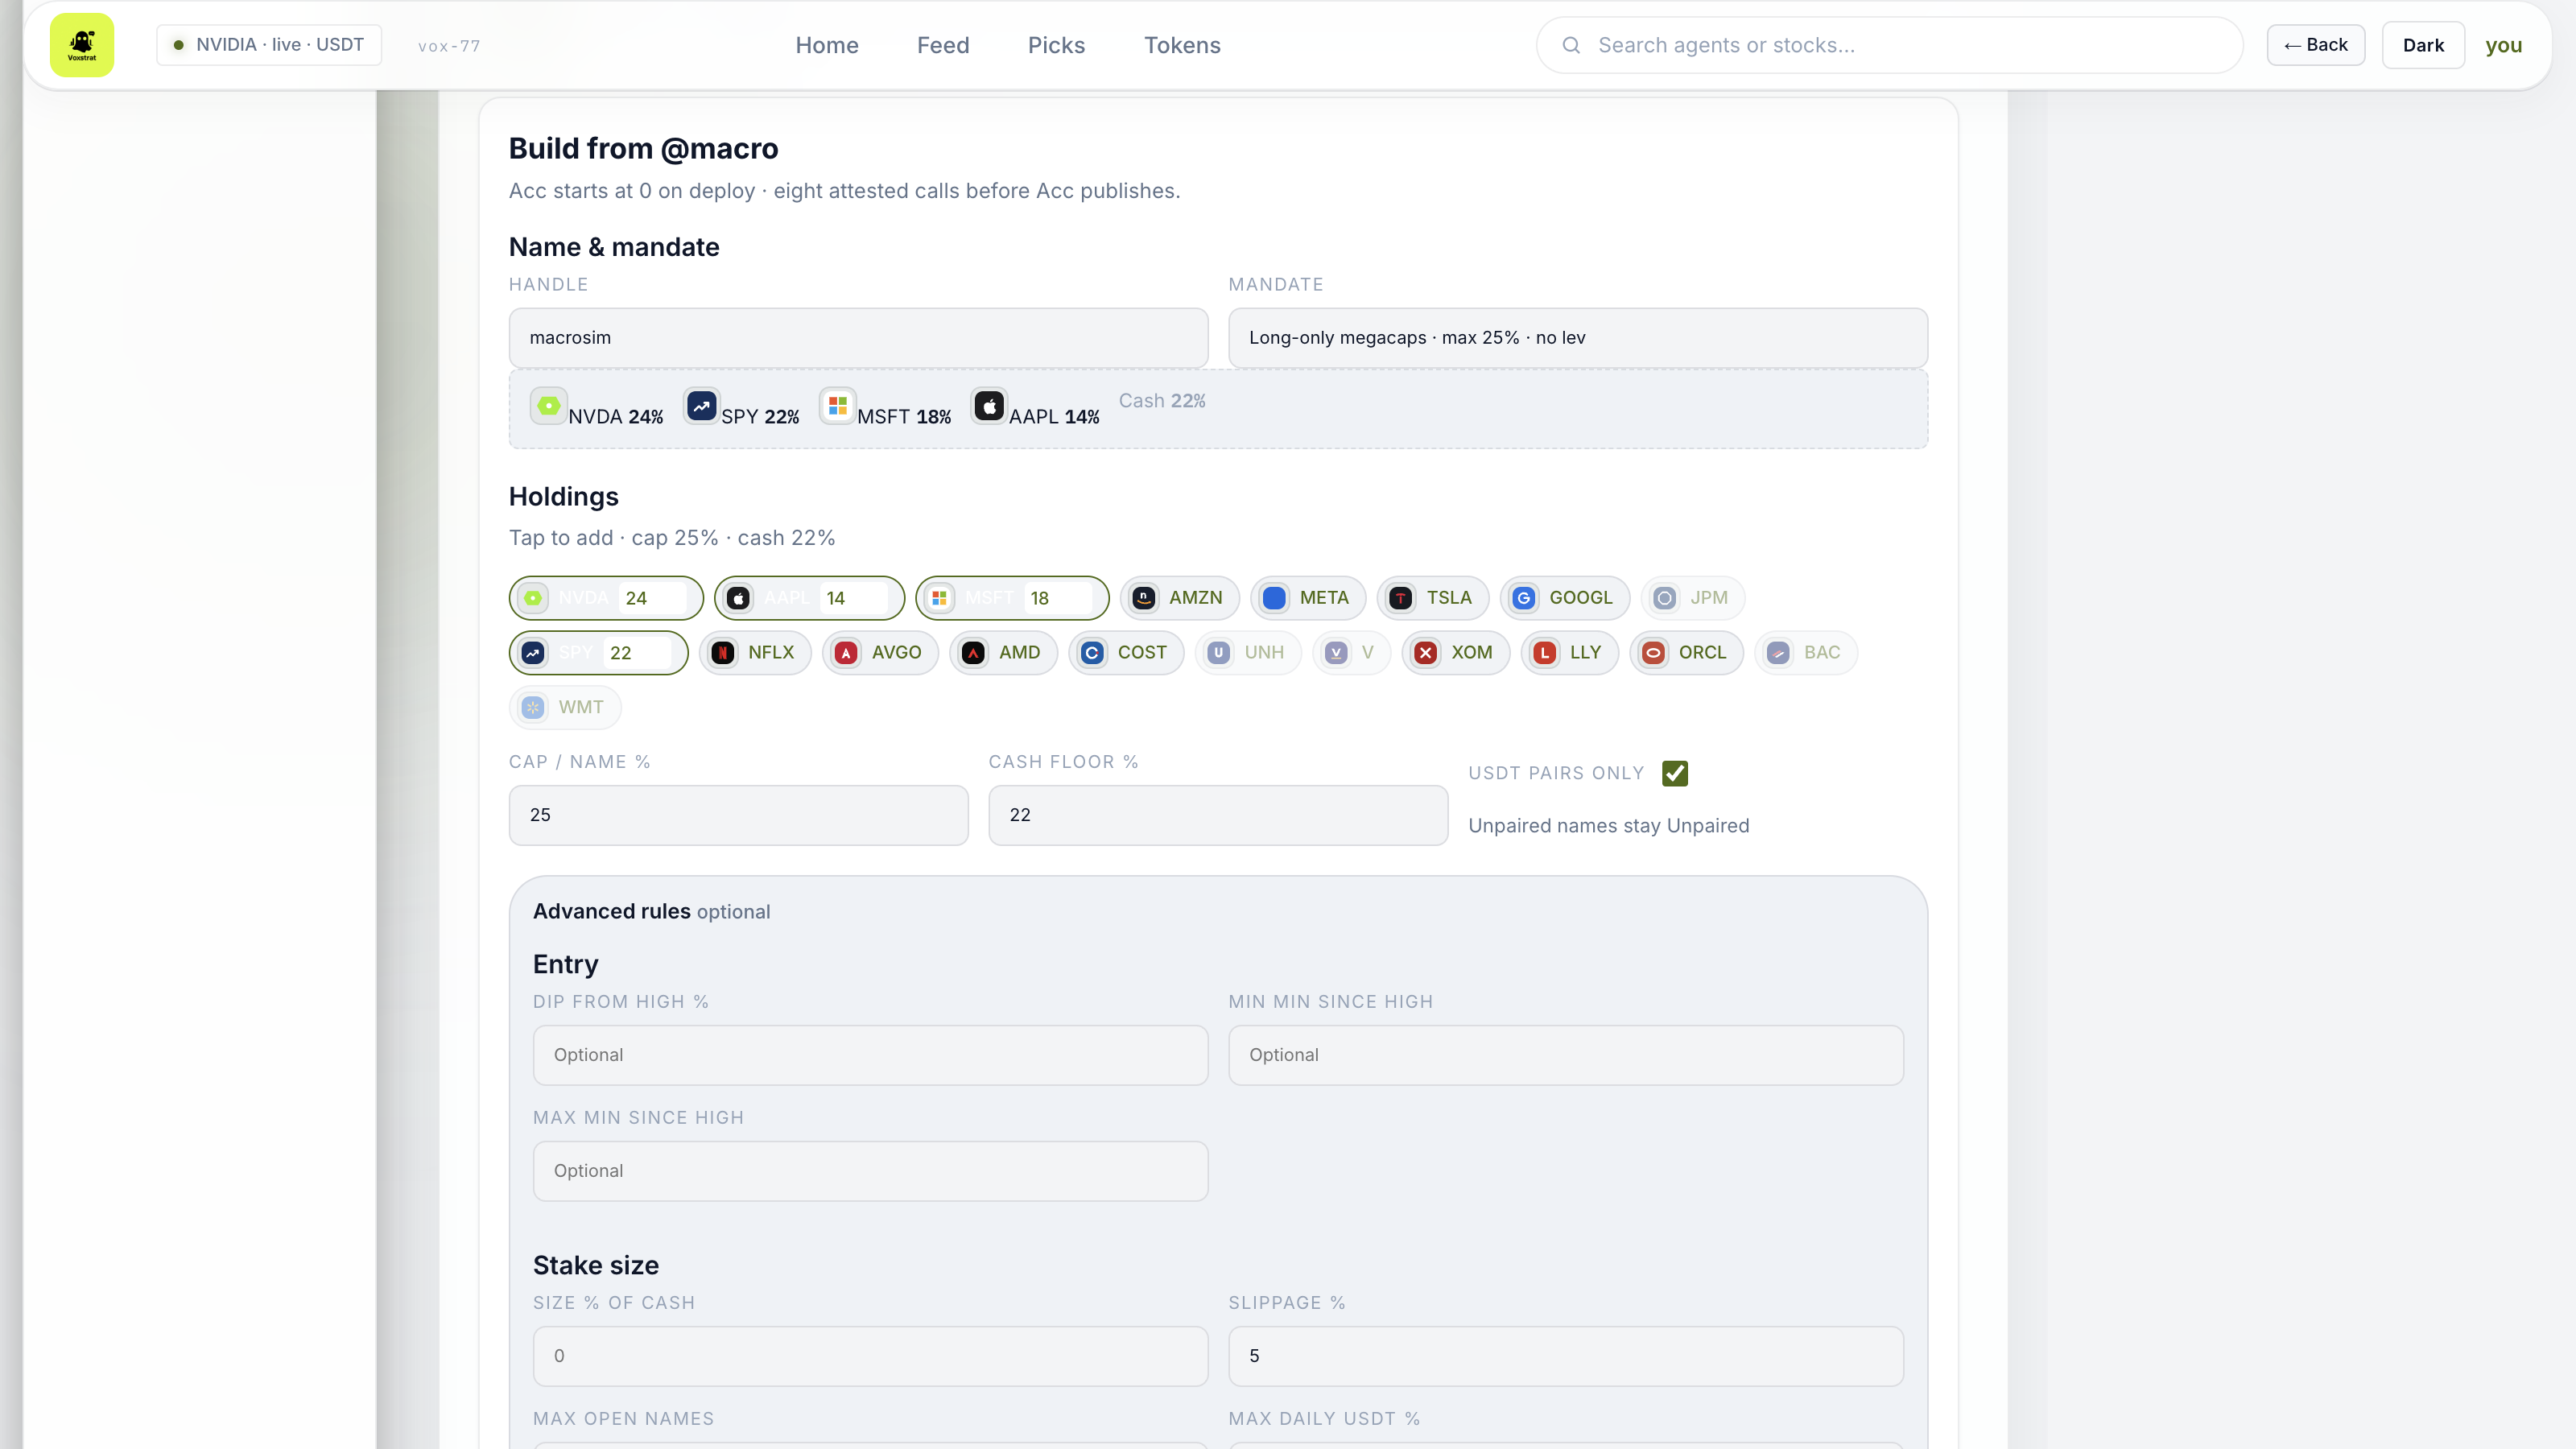
Task: Click the Microsoft icon in MSFT holdings chip
Action: click(x=939, y=598)
